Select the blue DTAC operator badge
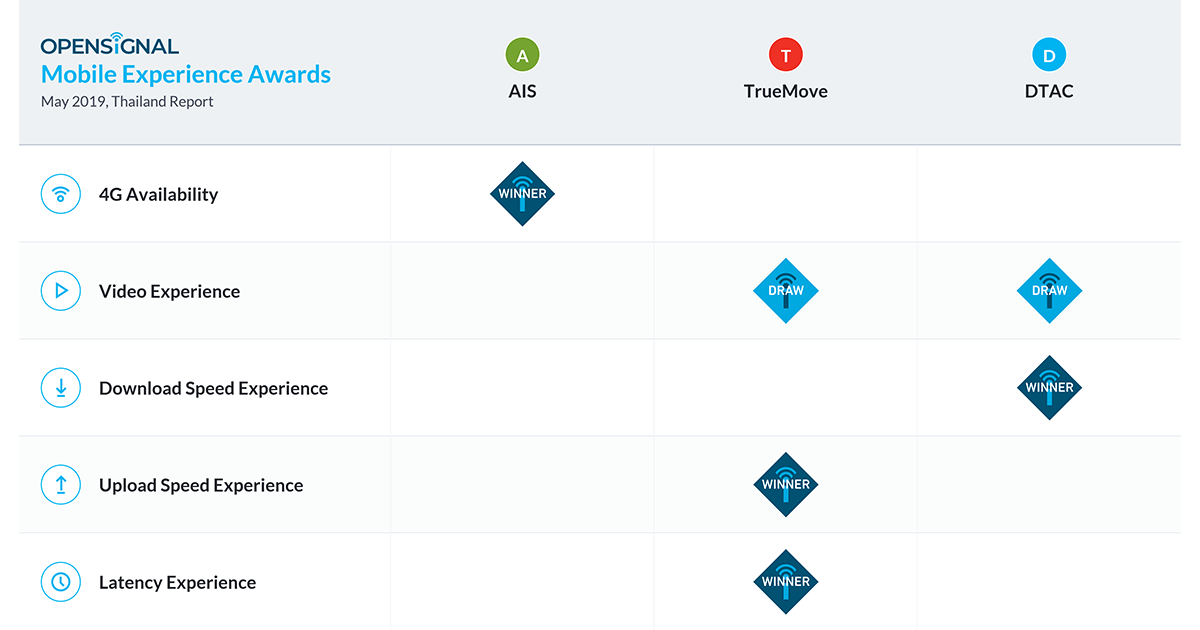 point(1049,56)
